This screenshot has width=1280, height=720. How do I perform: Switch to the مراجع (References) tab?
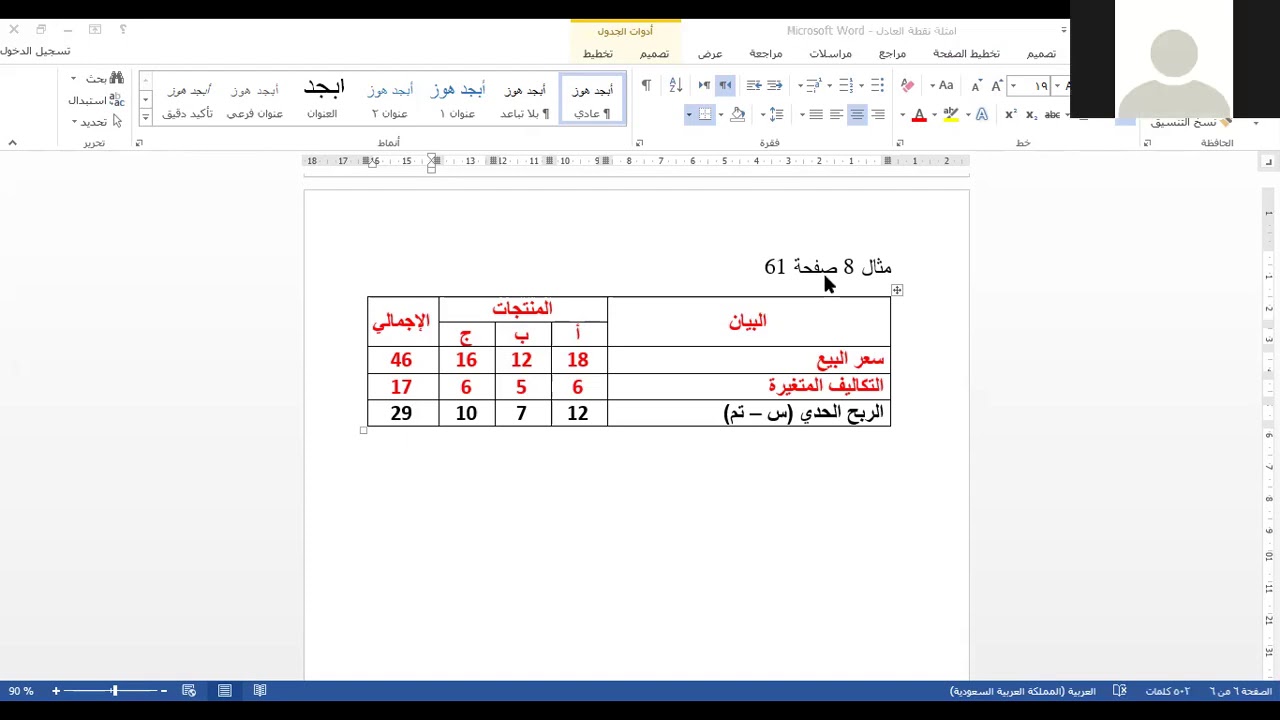tap(892, 54)
